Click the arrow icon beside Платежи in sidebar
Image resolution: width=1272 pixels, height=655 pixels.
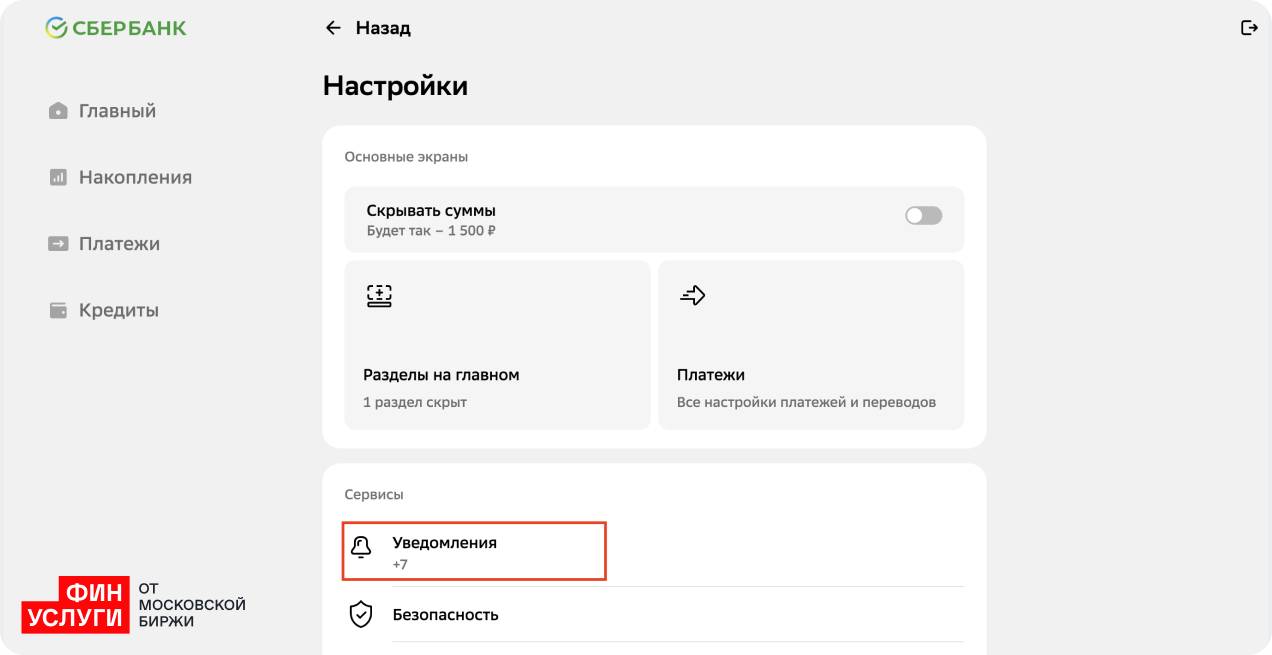[58, 244]
